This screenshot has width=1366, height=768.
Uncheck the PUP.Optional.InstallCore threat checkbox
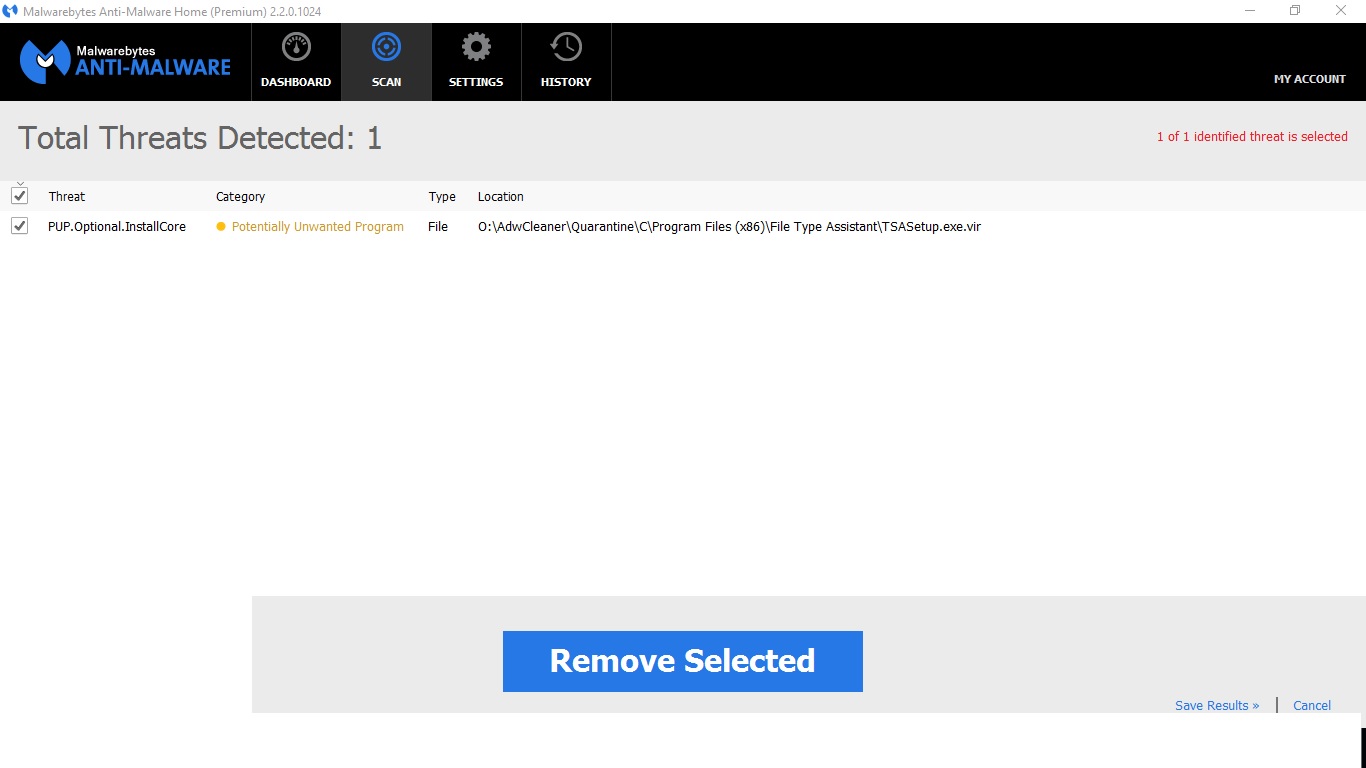tap(19, 226)
